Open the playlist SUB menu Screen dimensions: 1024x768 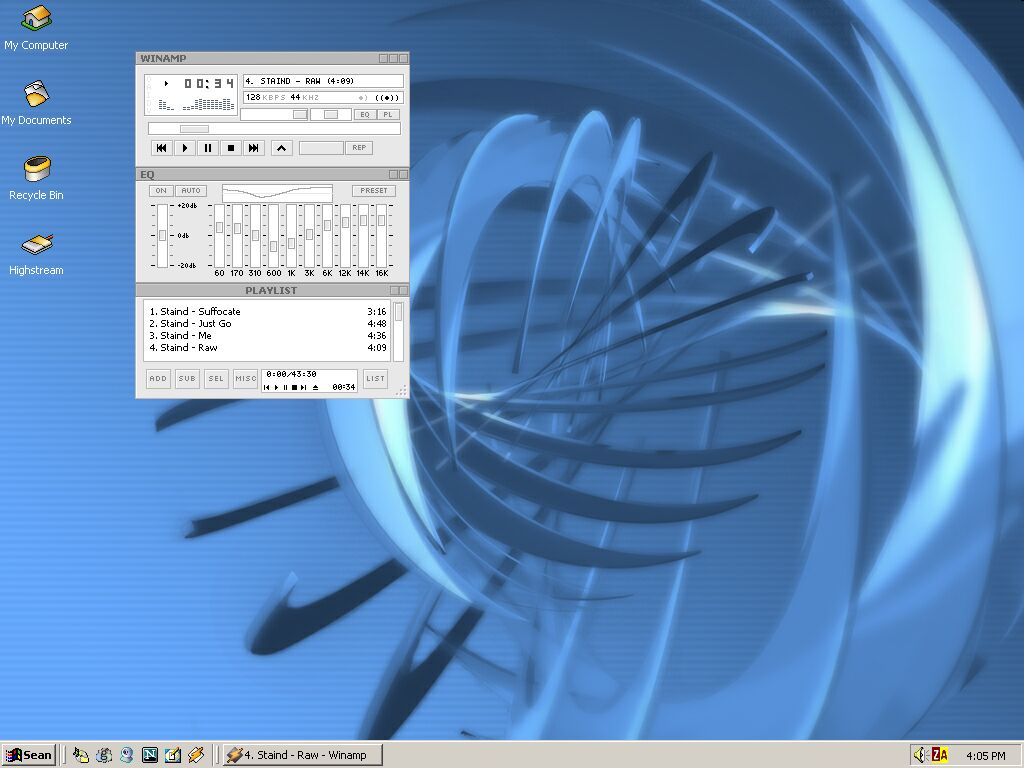click(187, 379)
